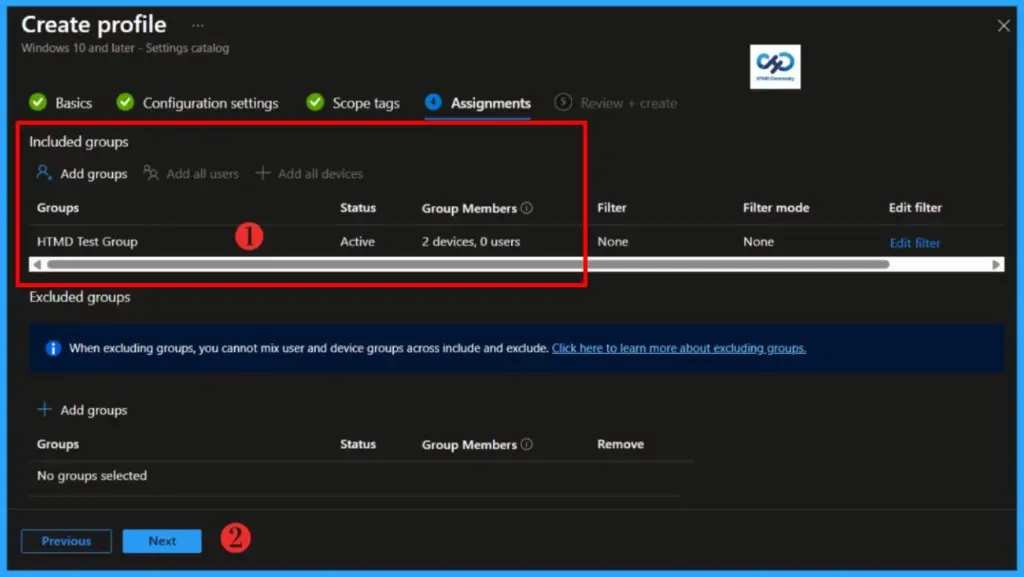This screenshot has height=577, width=1024.
Task: Click the Filter mode column header
Action: pos(775,208)
